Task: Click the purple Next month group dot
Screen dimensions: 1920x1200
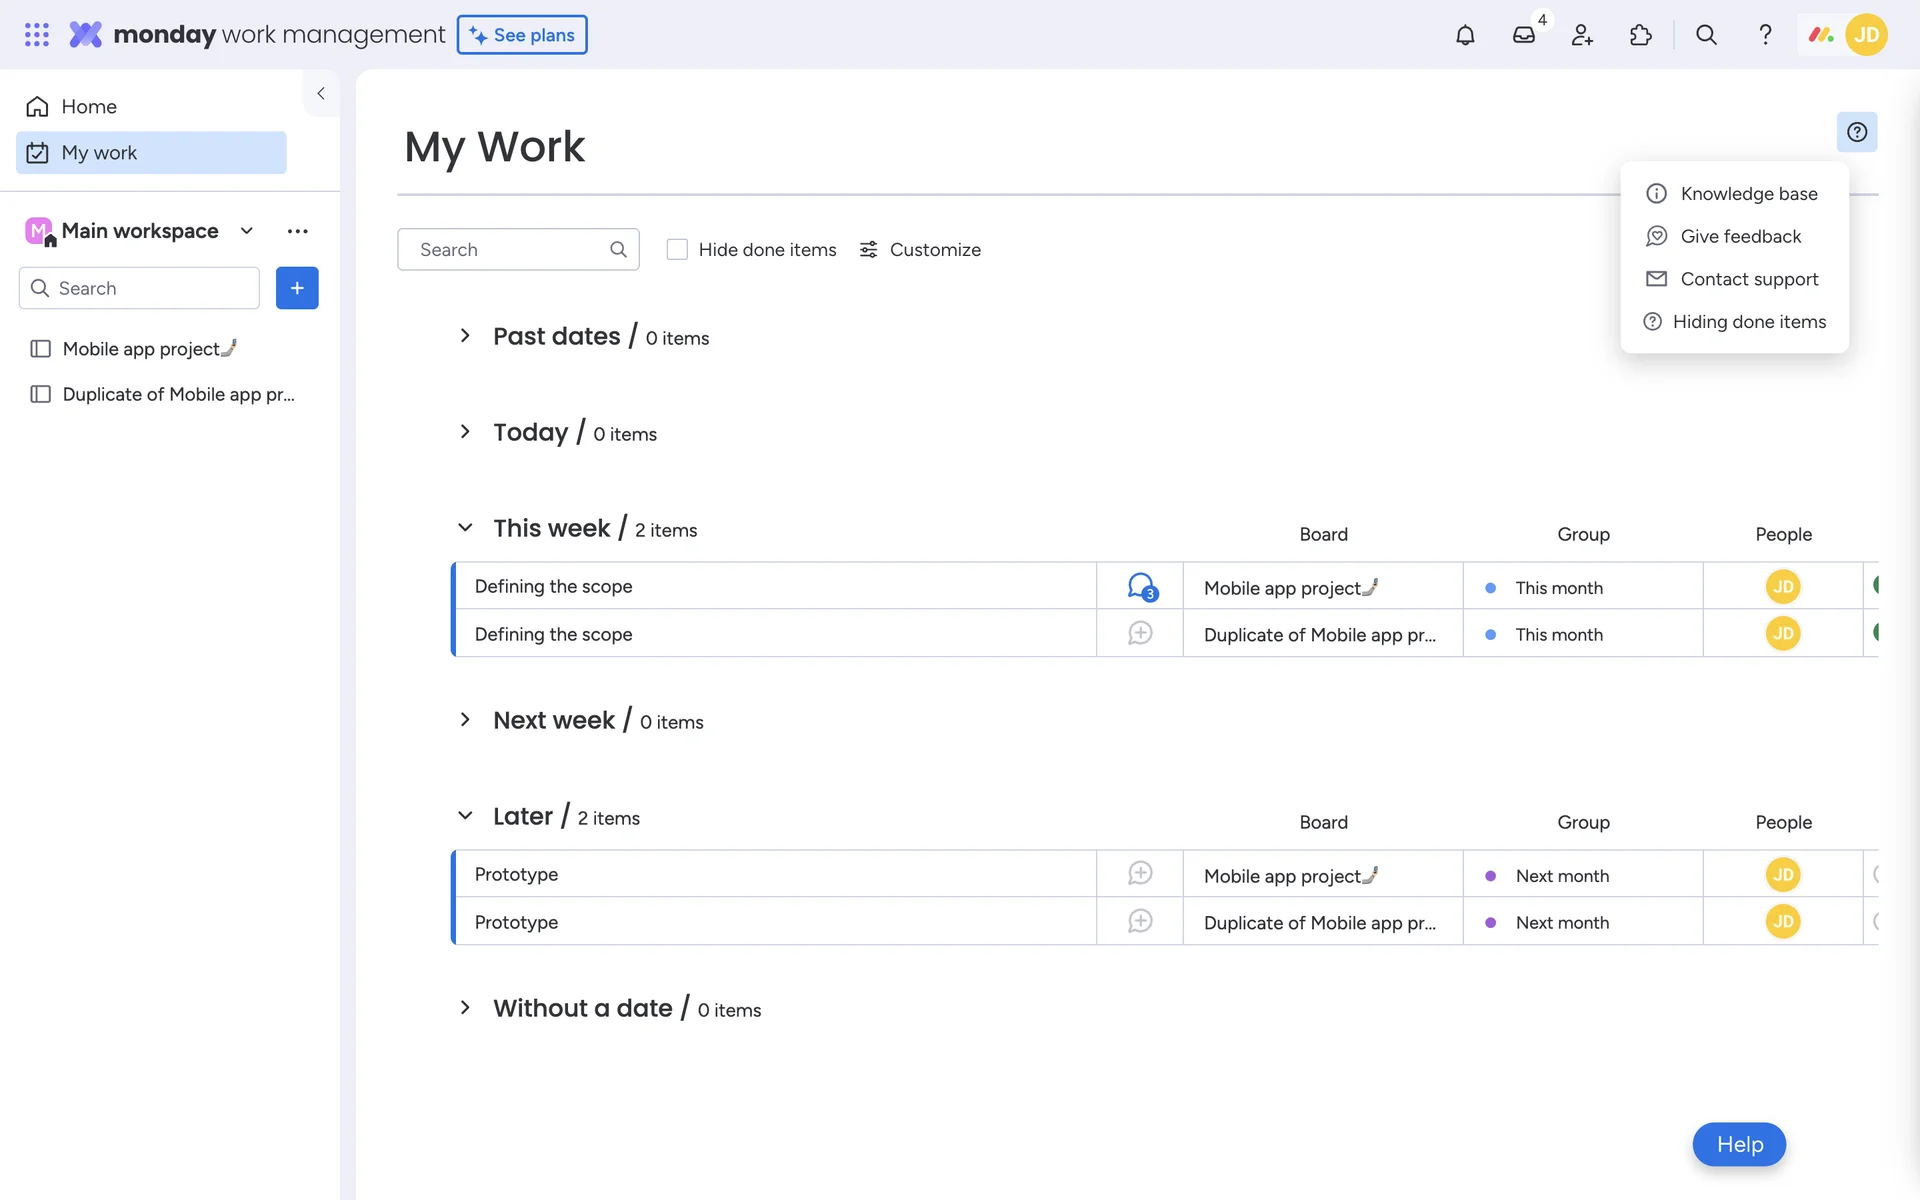Action: coord(1491,876)
